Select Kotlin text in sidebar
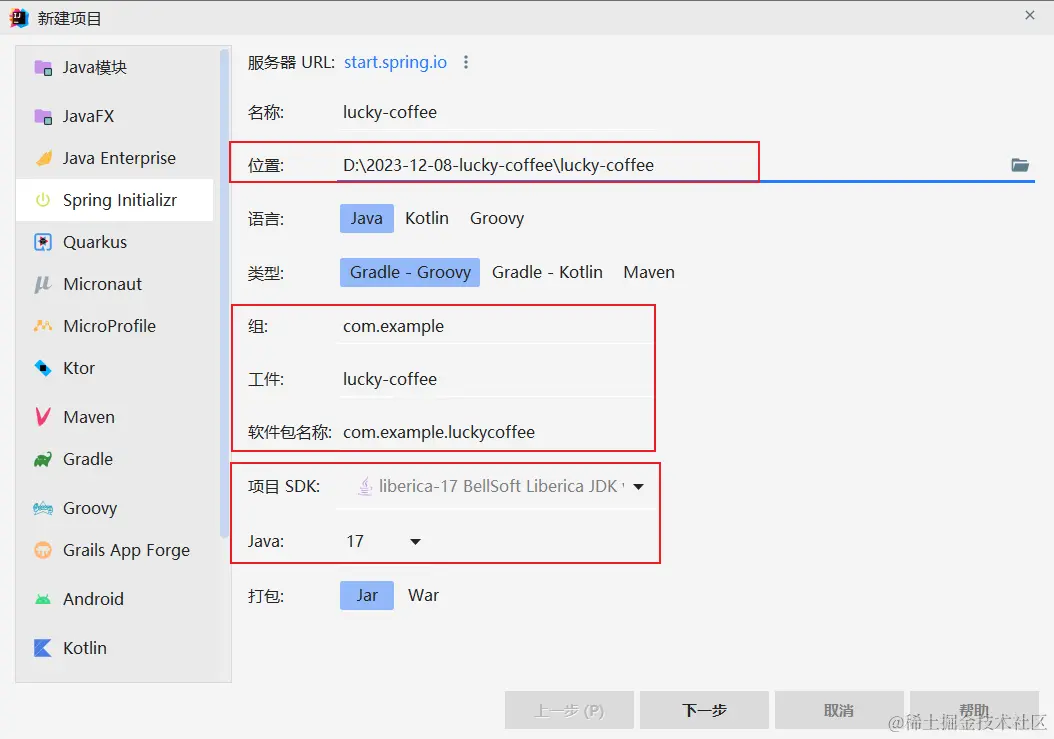 pyautogui.click(x=85, y=648)
